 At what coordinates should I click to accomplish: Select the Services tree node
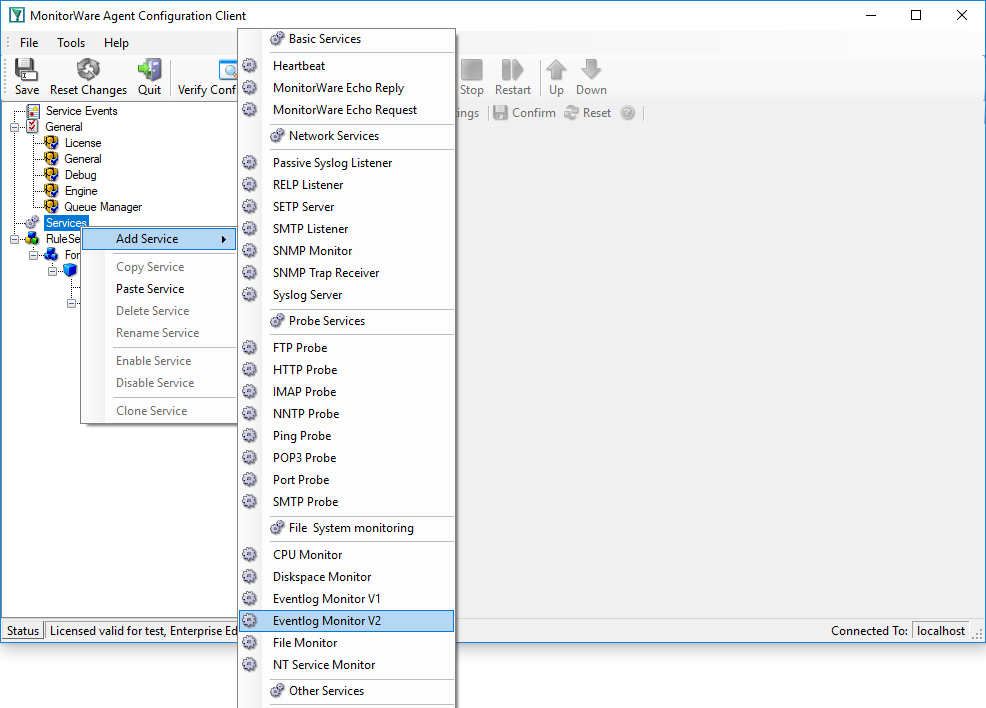(x=66, y=223)
